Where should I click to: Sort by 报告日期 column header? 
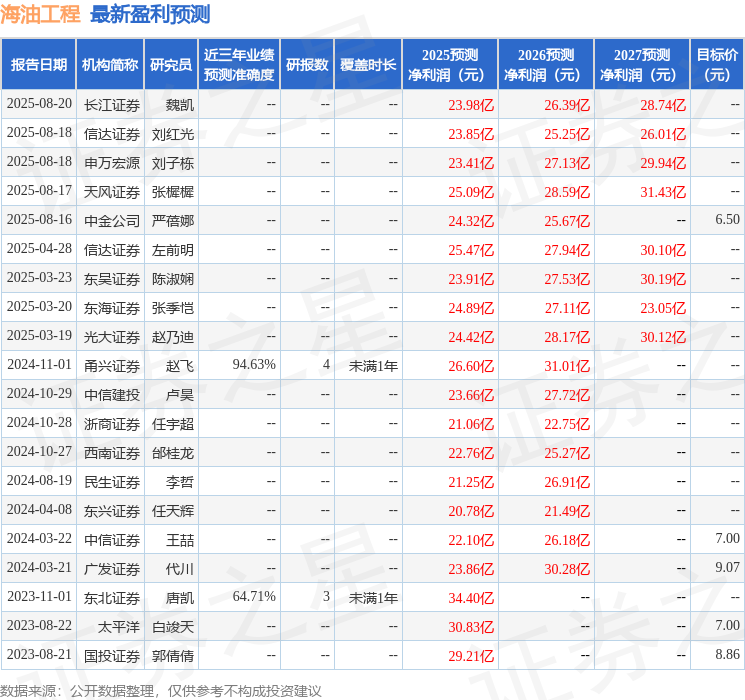point(39,65)
